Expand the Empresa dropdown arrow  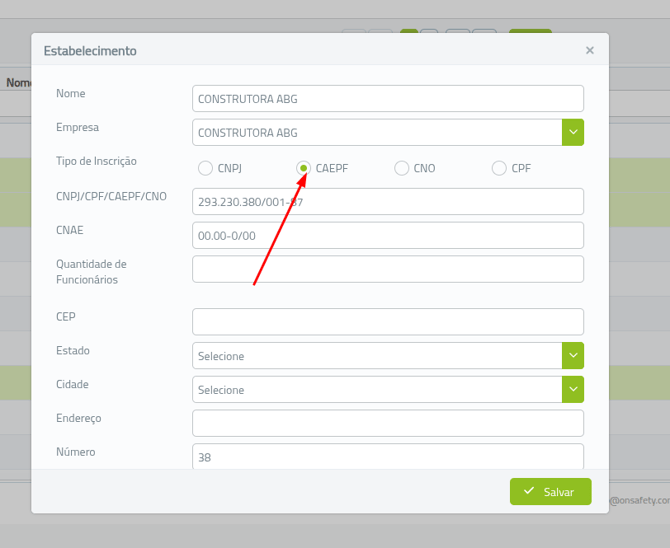click(x=573, y=132)
